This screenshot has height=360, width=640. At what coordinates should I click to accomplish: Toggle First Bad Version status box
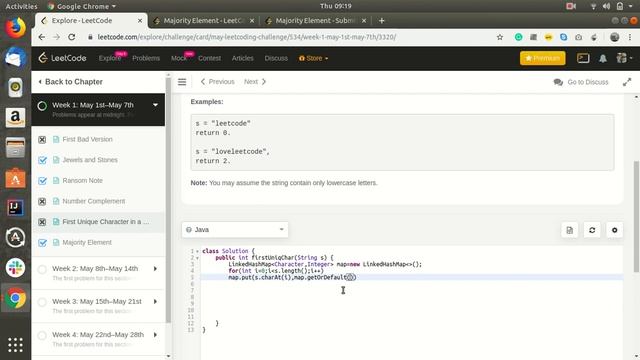pyautogui.click(x=42, y=140)
